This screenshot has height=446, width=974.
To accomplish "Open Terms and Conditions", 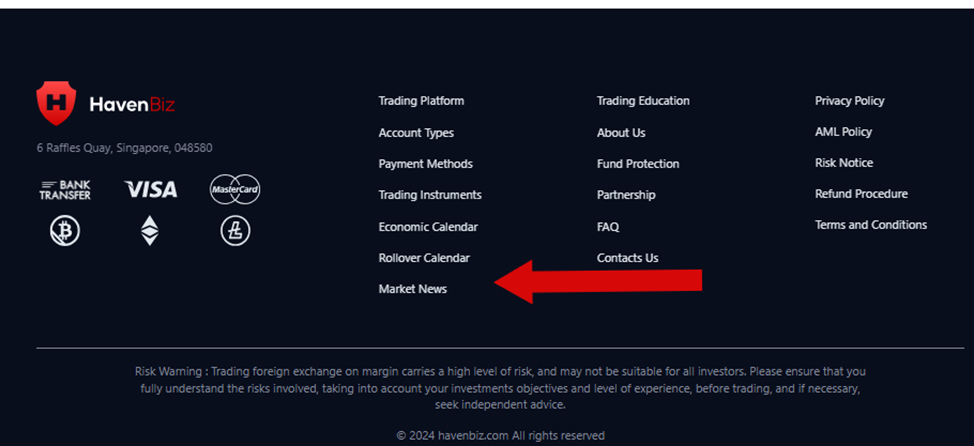I will [x=871, y=225].
